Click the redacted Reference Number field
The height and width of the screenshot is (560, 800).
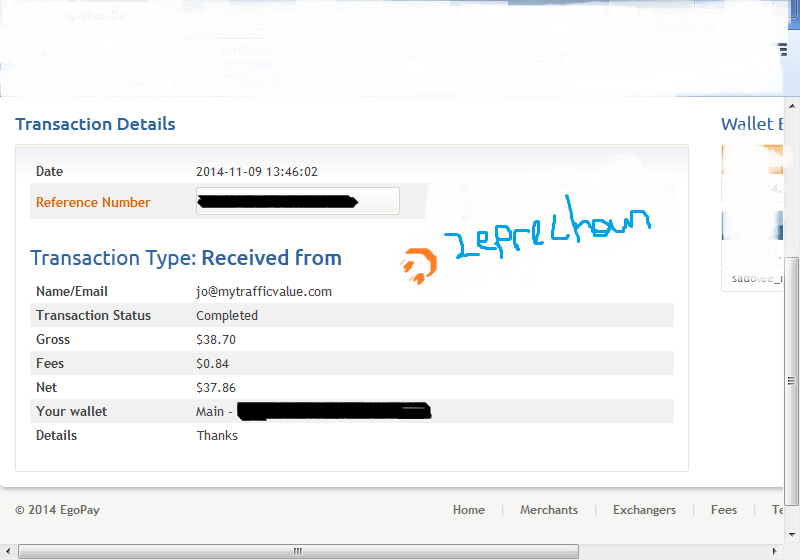click(x=297, y=201)
